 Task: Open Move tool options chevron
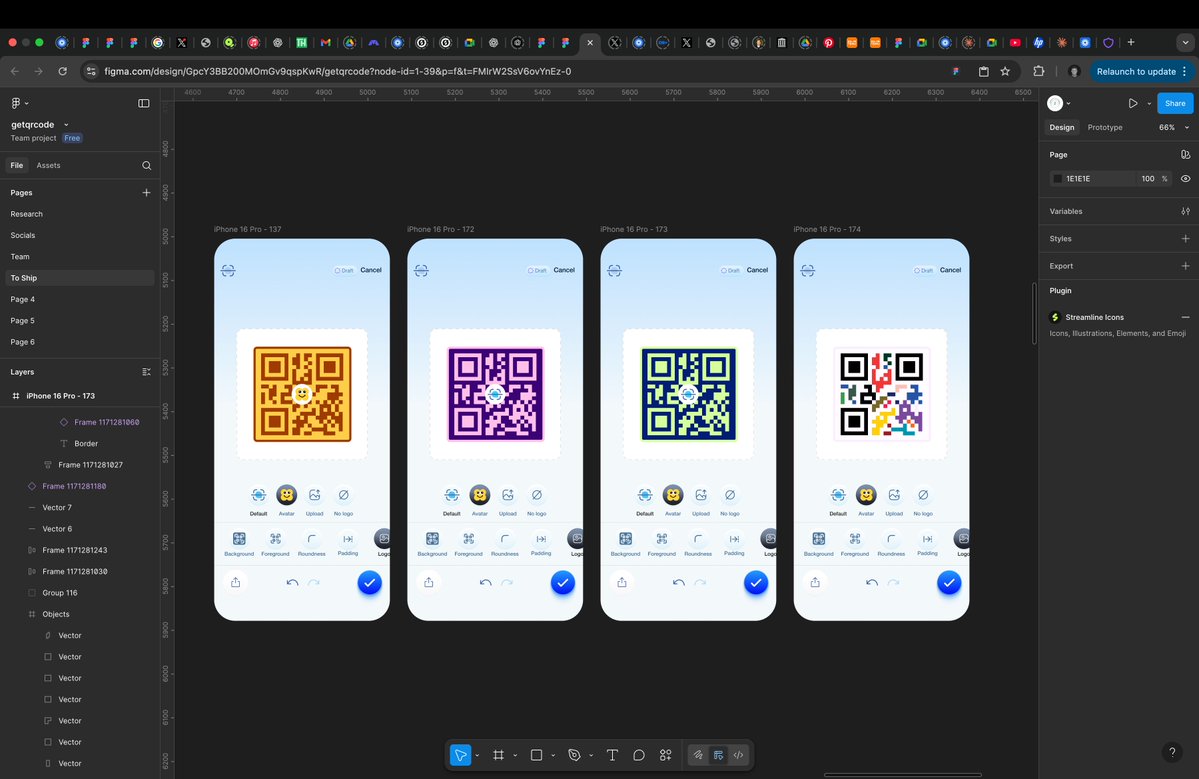477,755
